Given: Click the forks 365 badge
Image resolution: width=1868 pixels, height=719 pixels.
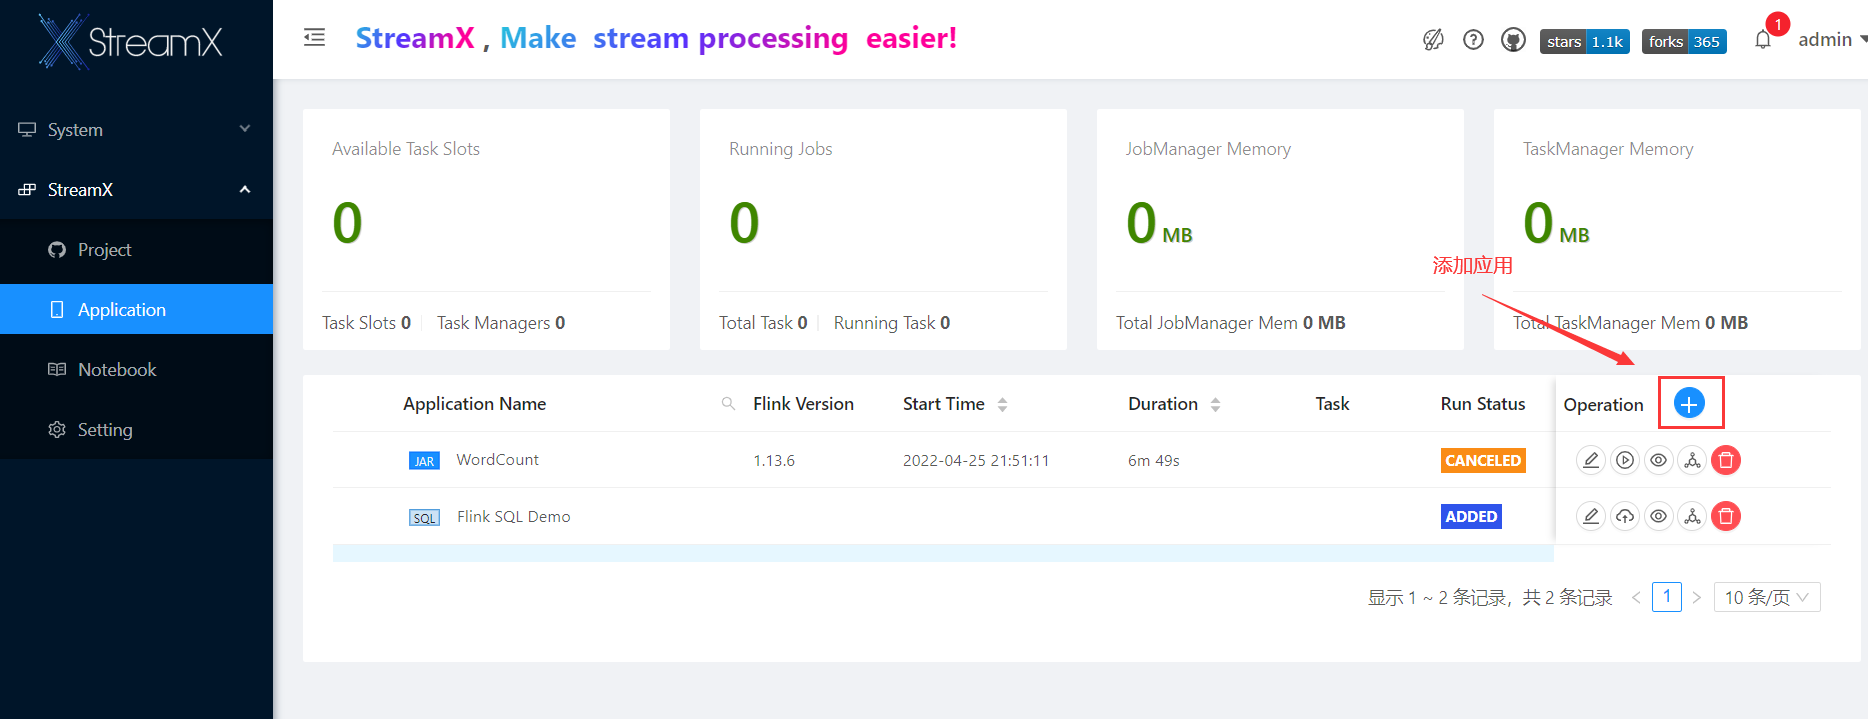Looking at the screenshot, I should pos(1684,41).
